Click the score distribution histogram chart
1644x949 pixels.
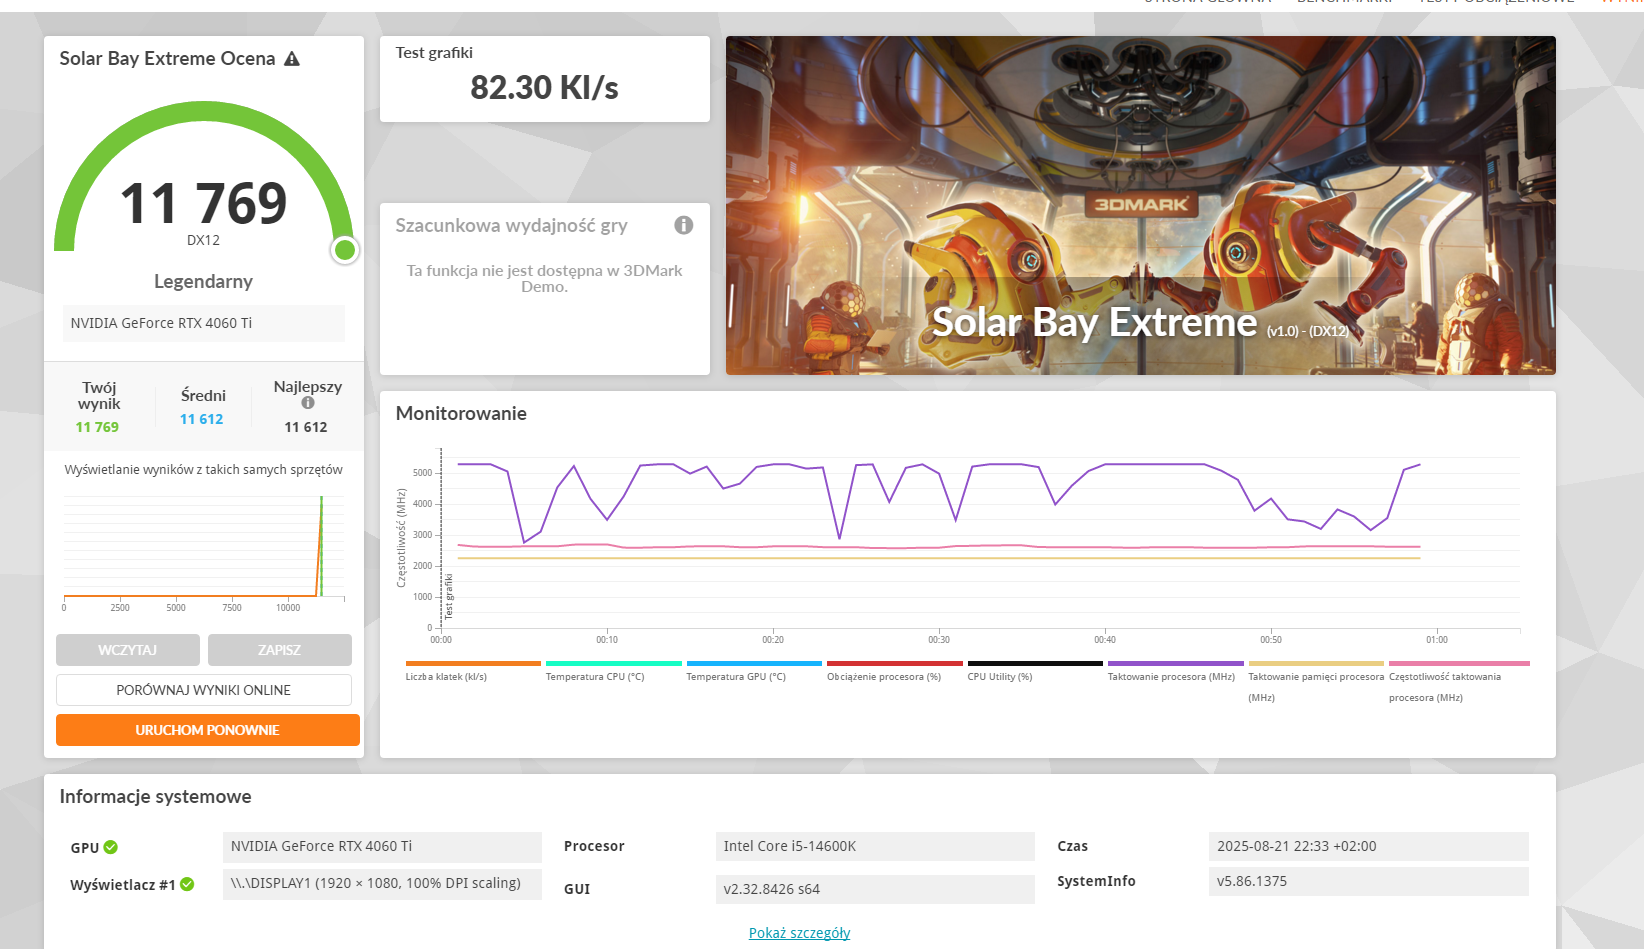click(x=204, y=550)
